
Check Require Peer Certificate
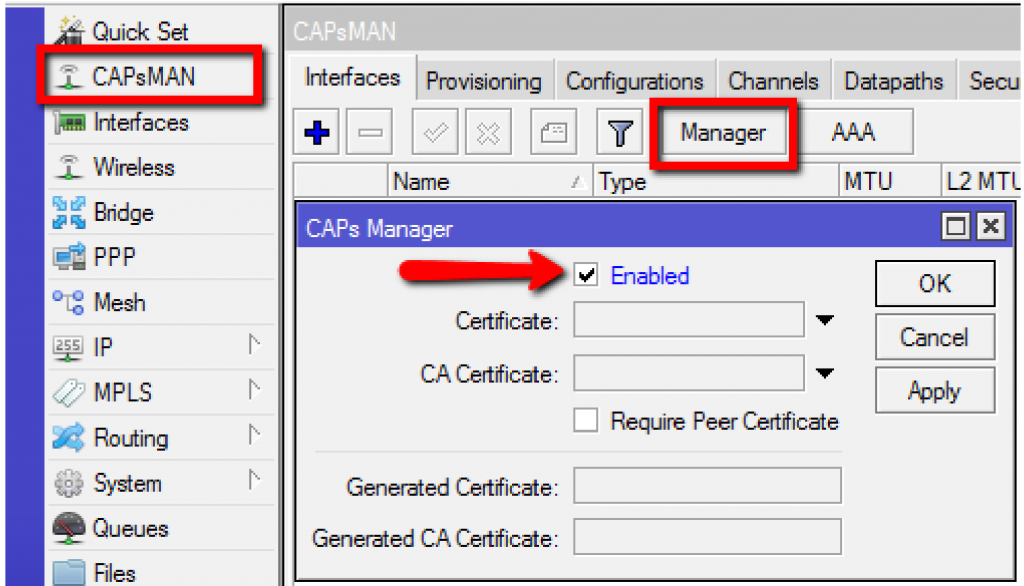[586, 420]
